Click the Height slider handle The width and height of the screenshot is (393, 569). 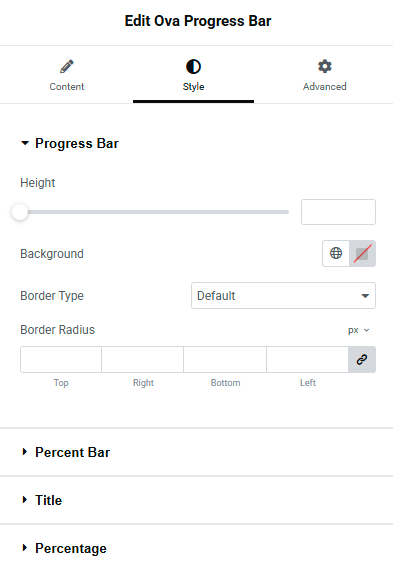pos(20,212)
